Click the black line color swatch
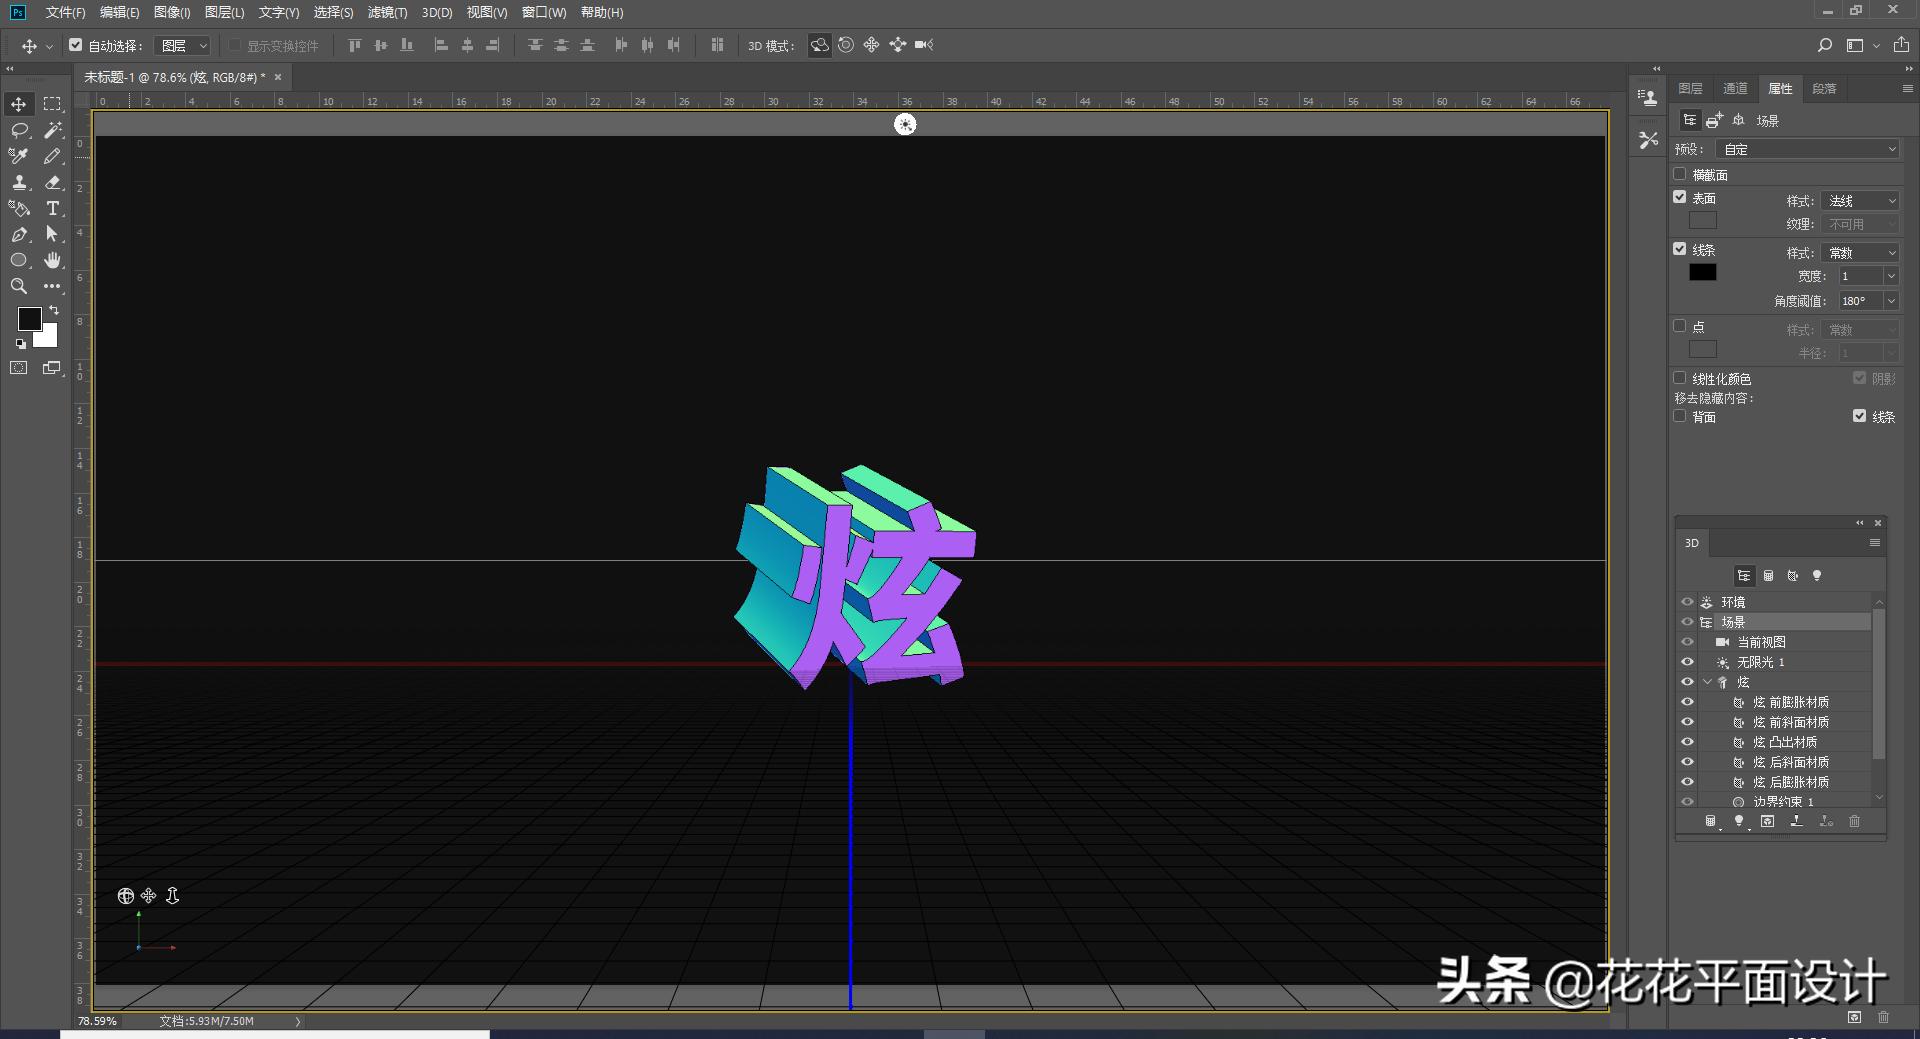 1702,272
